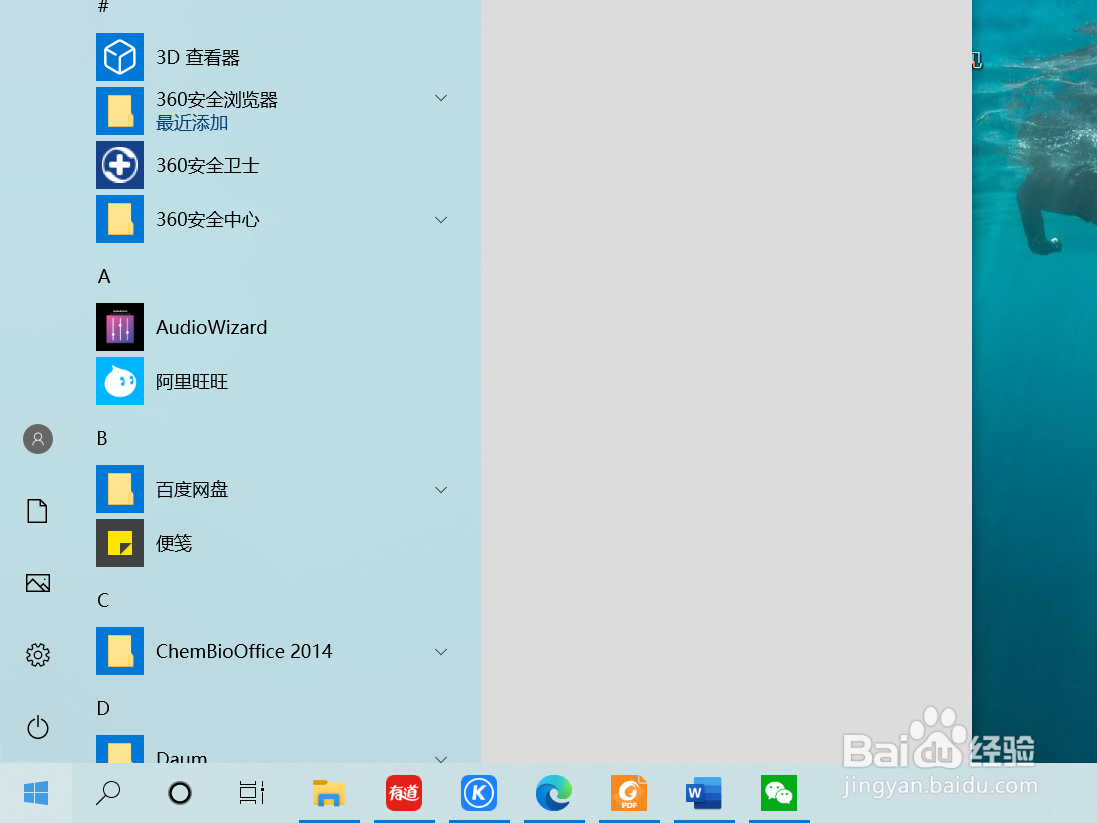1097x823 pixels.
Task: Click the 360安全浏览器 folder icon
Action: click(120, 111)
